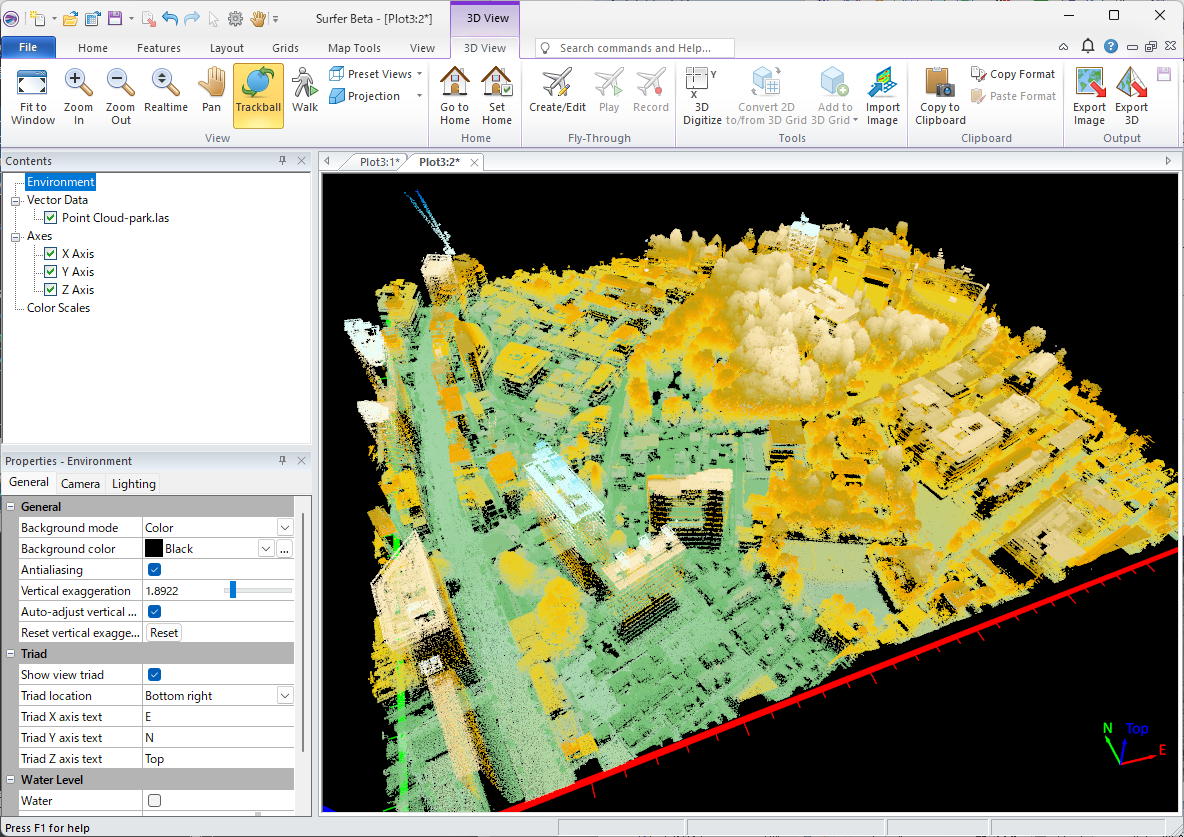Open the Background mode dropdown
Screen dimensions: 1184x837
285,528
